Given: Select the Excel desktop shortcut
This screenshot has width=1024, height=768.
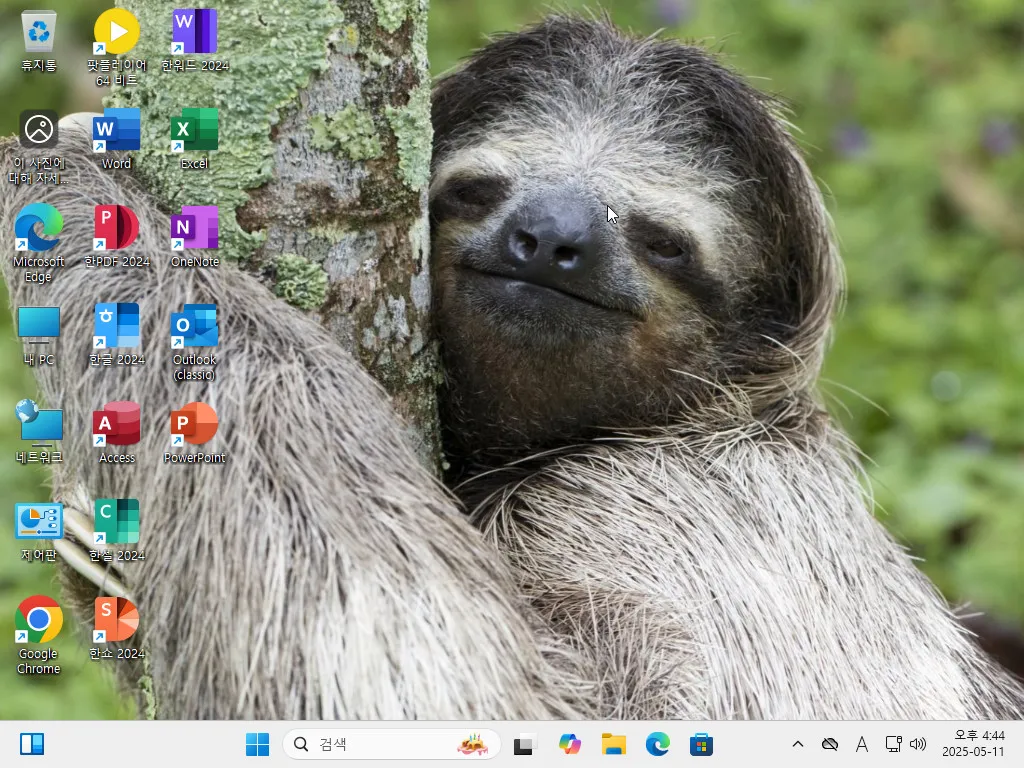Looking at the screenshot, I should click(194, 131).
